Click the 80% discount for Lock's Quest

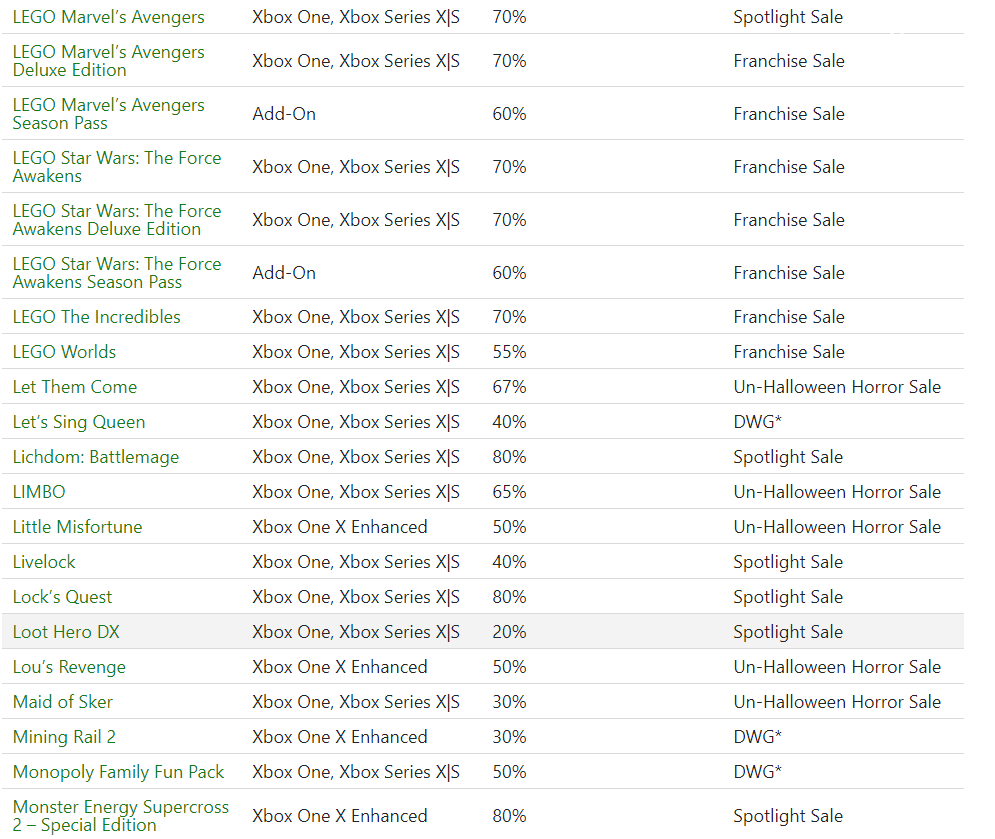click(510, 597)
